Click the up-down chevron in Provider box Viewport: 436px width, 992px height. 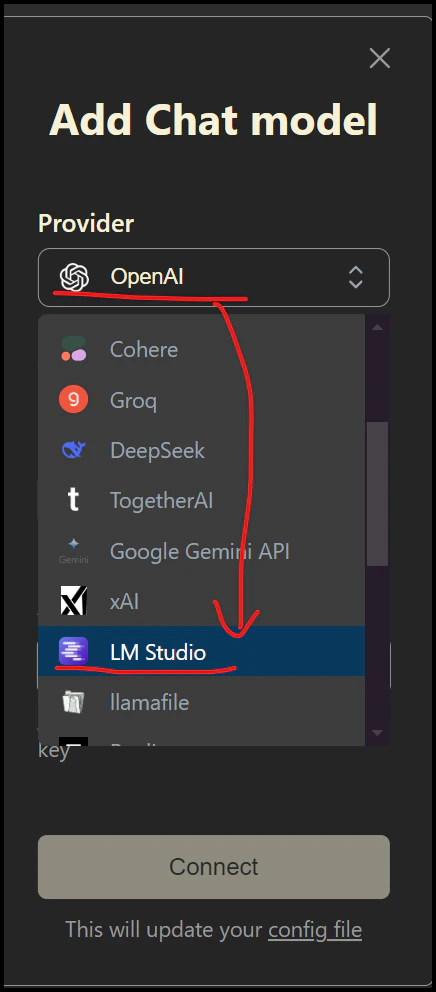[356, 277]
